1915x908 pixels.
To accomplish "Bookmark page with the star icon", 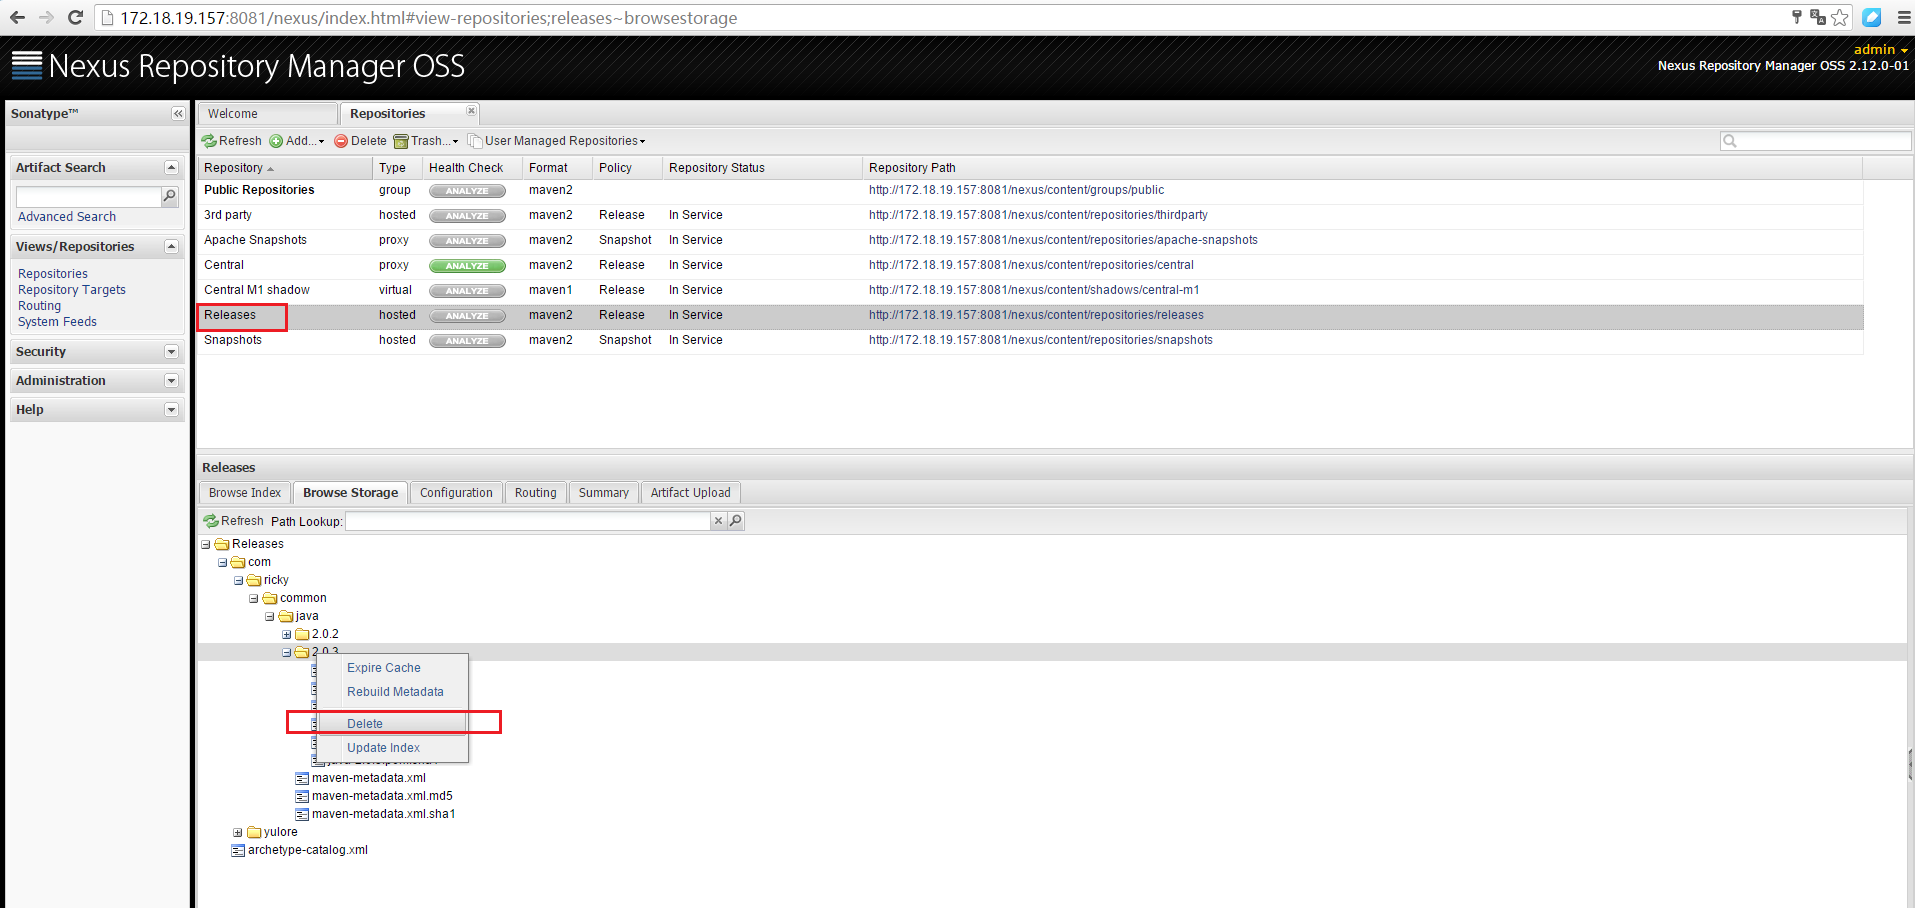I will tap(1839, 17).
